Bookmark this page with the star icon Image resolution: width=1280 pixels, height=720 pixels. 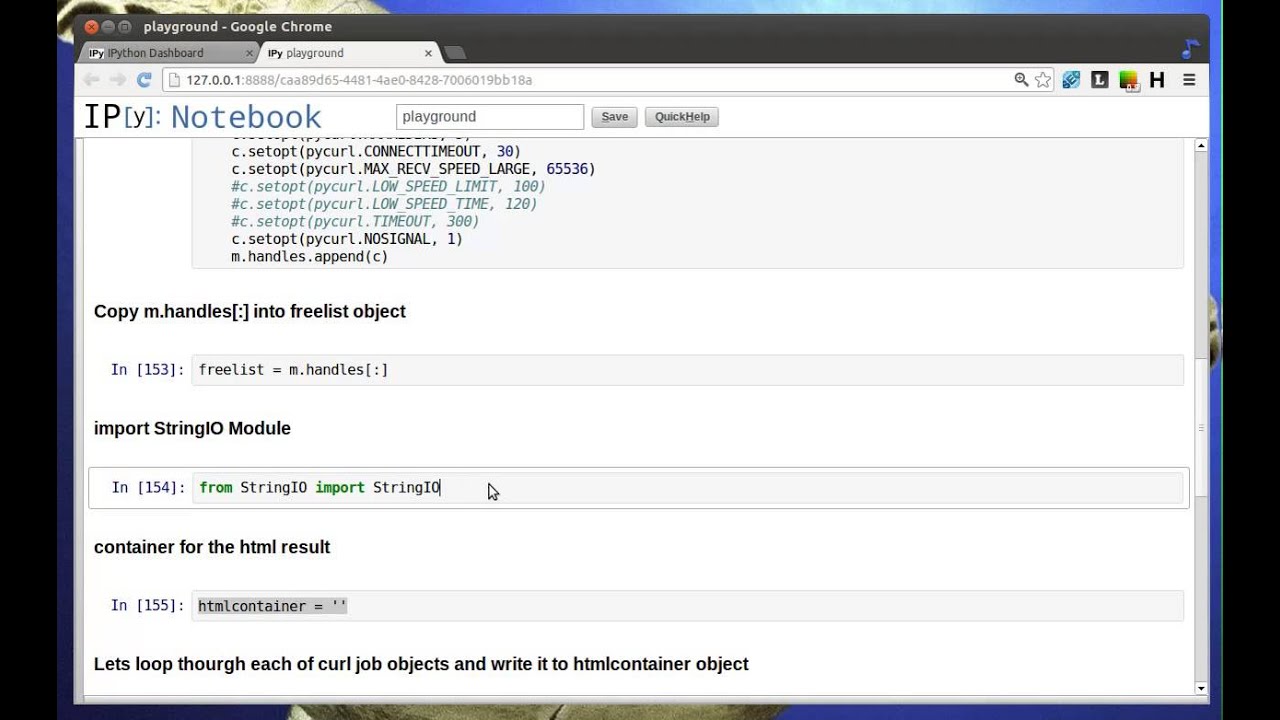pyautogui.click(x=1043, y=80)
